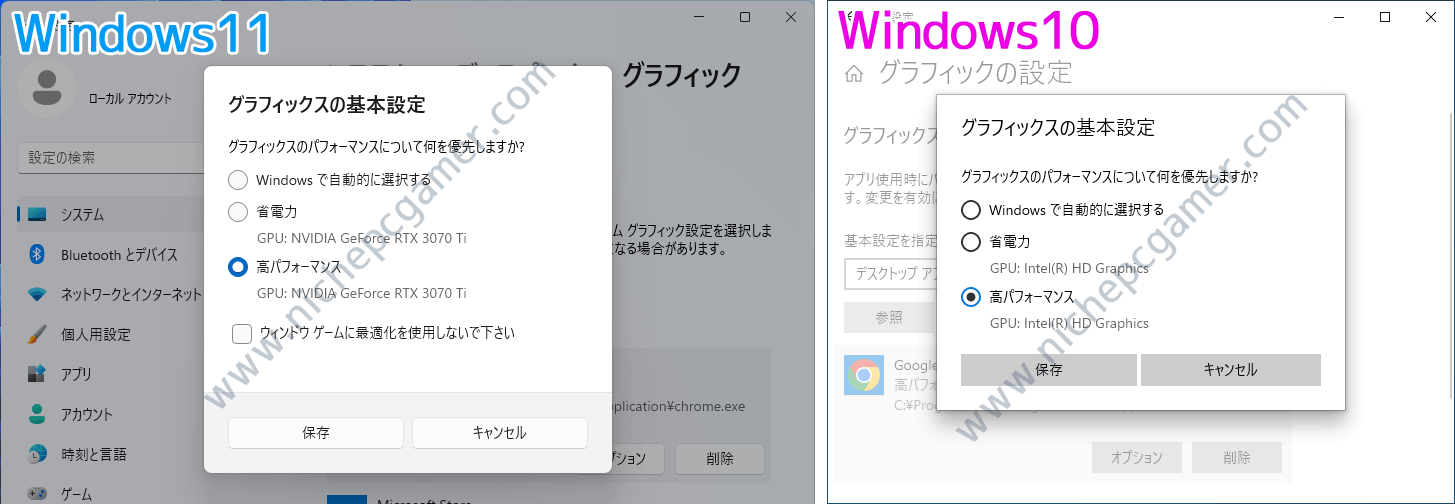Viewport: 1455px width, 504px height.
Task: Open ネットワークとインターネット settings
Action: click(110, 294)
